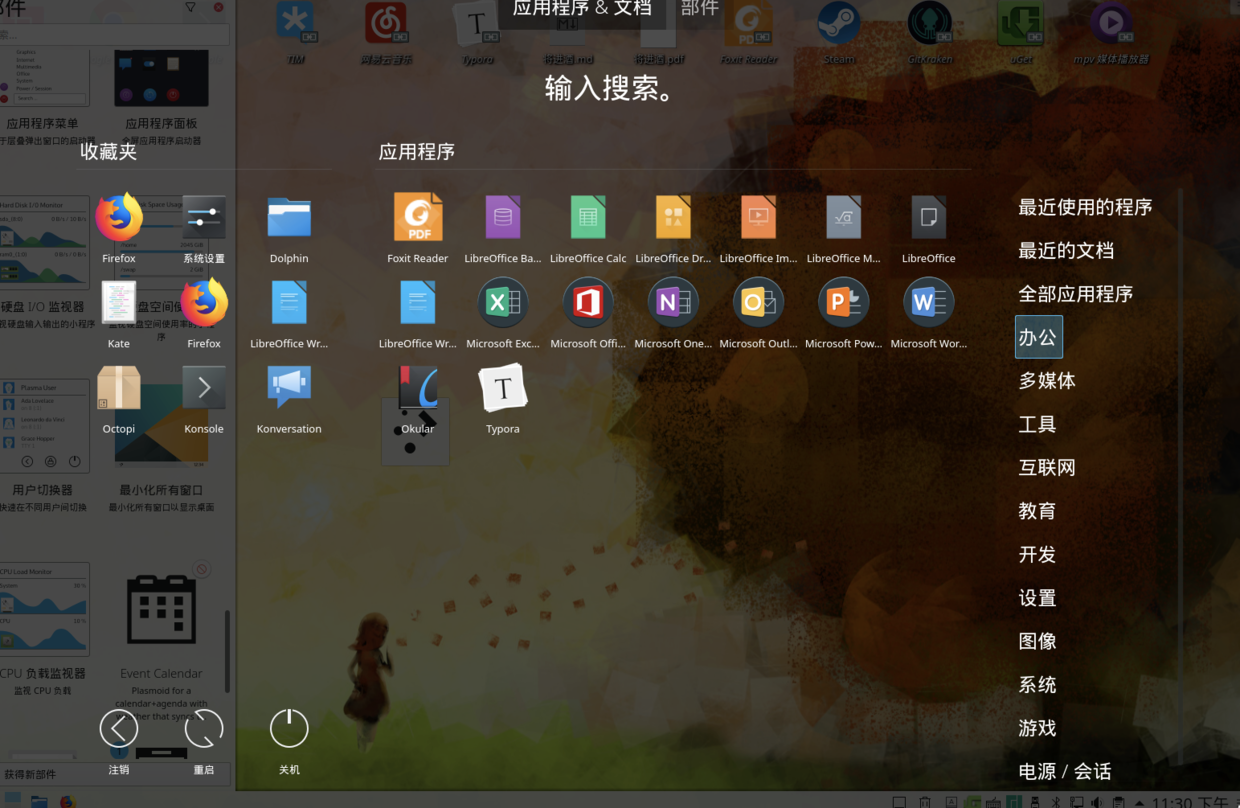Switch to 部件 tab
Image resolution: width=1240 pixels, height=808 pixels.
[x=699, y=9]
